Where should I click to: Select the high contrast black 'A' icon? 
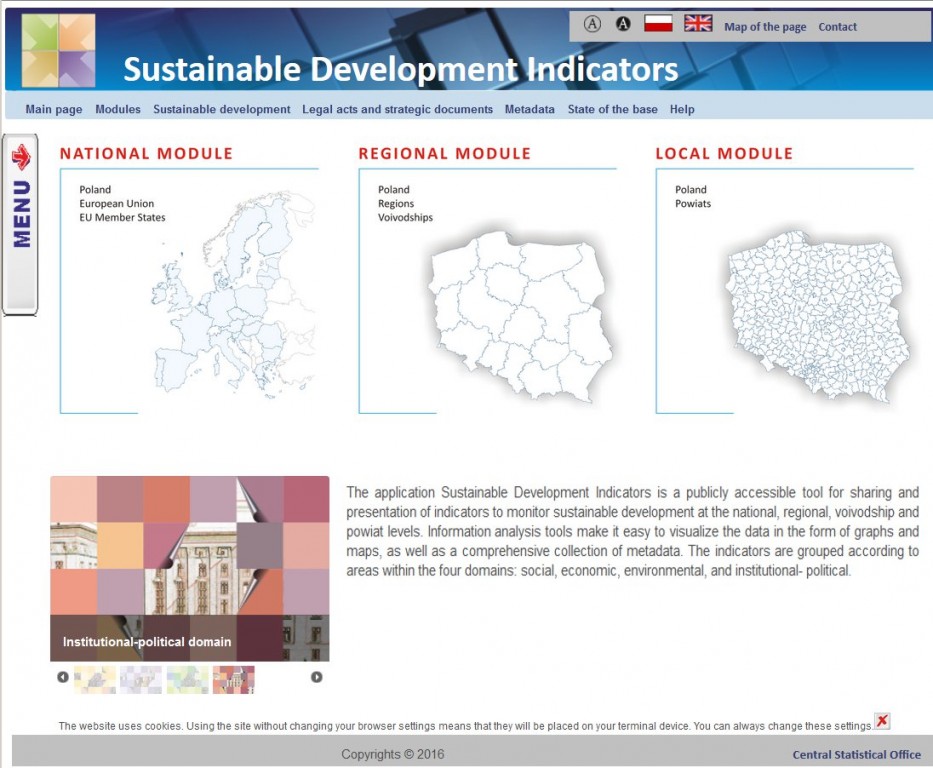[x=623, y=24]
